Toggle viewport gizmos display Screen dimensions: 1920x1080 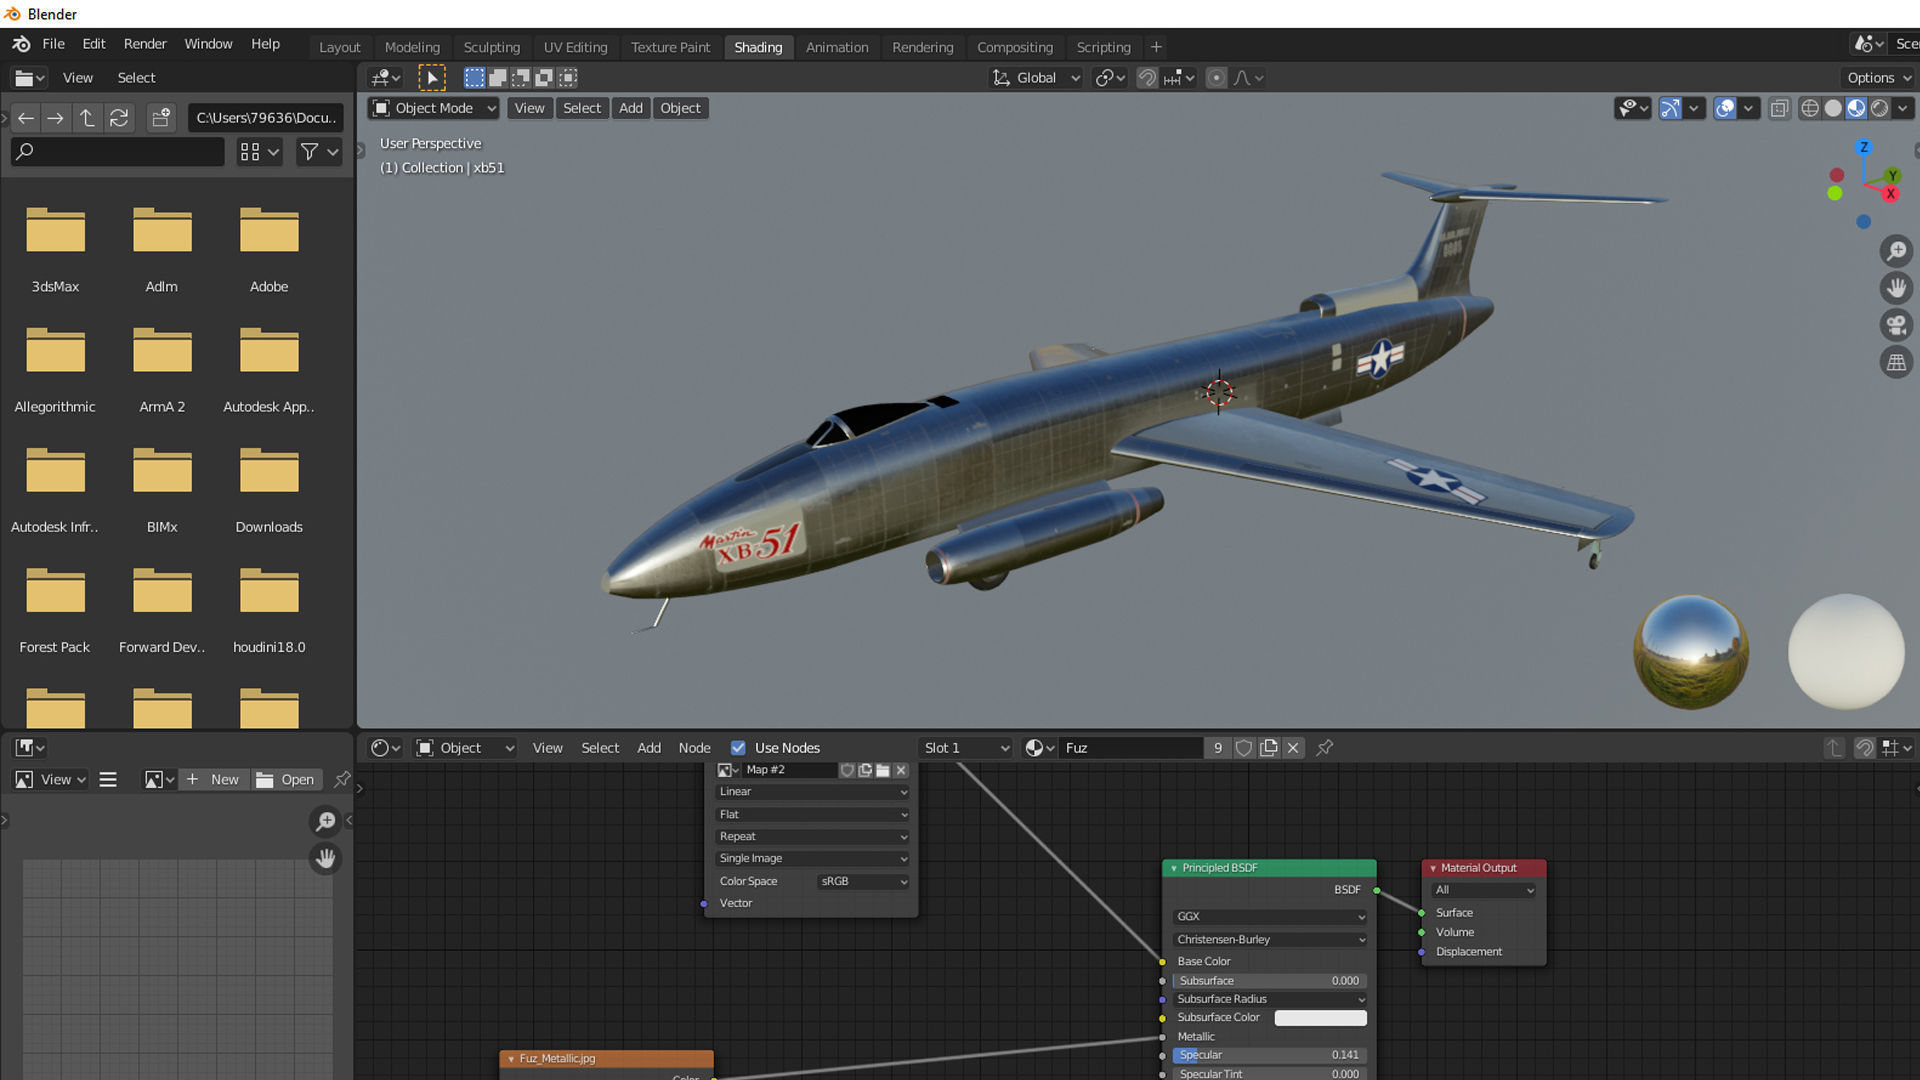(x=1670, y=108)
